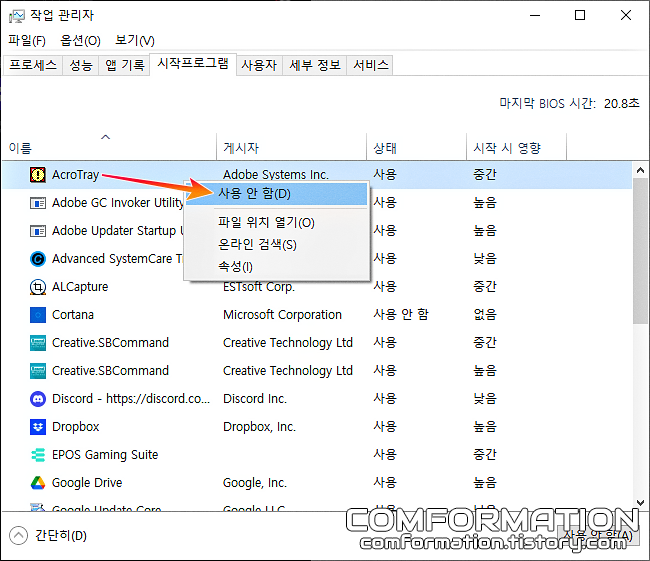Choose 속성(I) in context menu
650x561 pixels.
(x=276, y=267)
